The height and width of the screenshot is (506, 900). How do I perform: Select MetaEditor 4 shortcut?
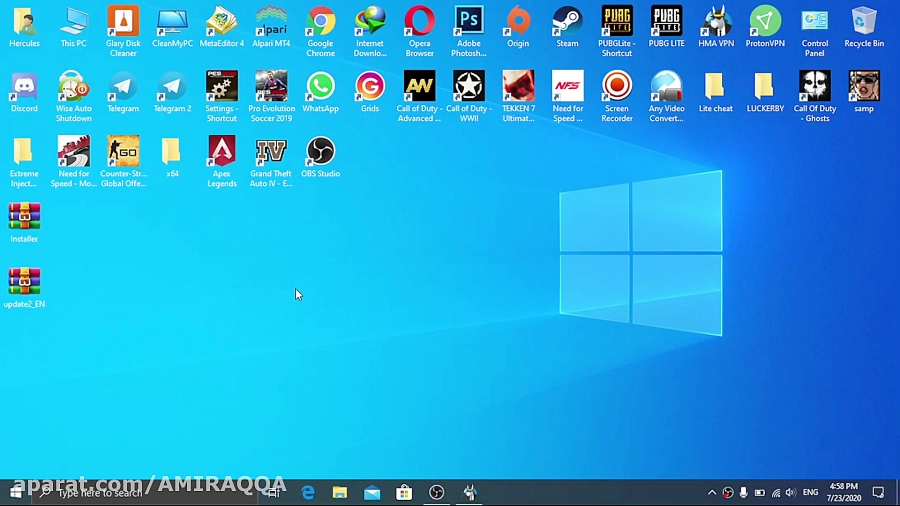click(x=222, y=27)
